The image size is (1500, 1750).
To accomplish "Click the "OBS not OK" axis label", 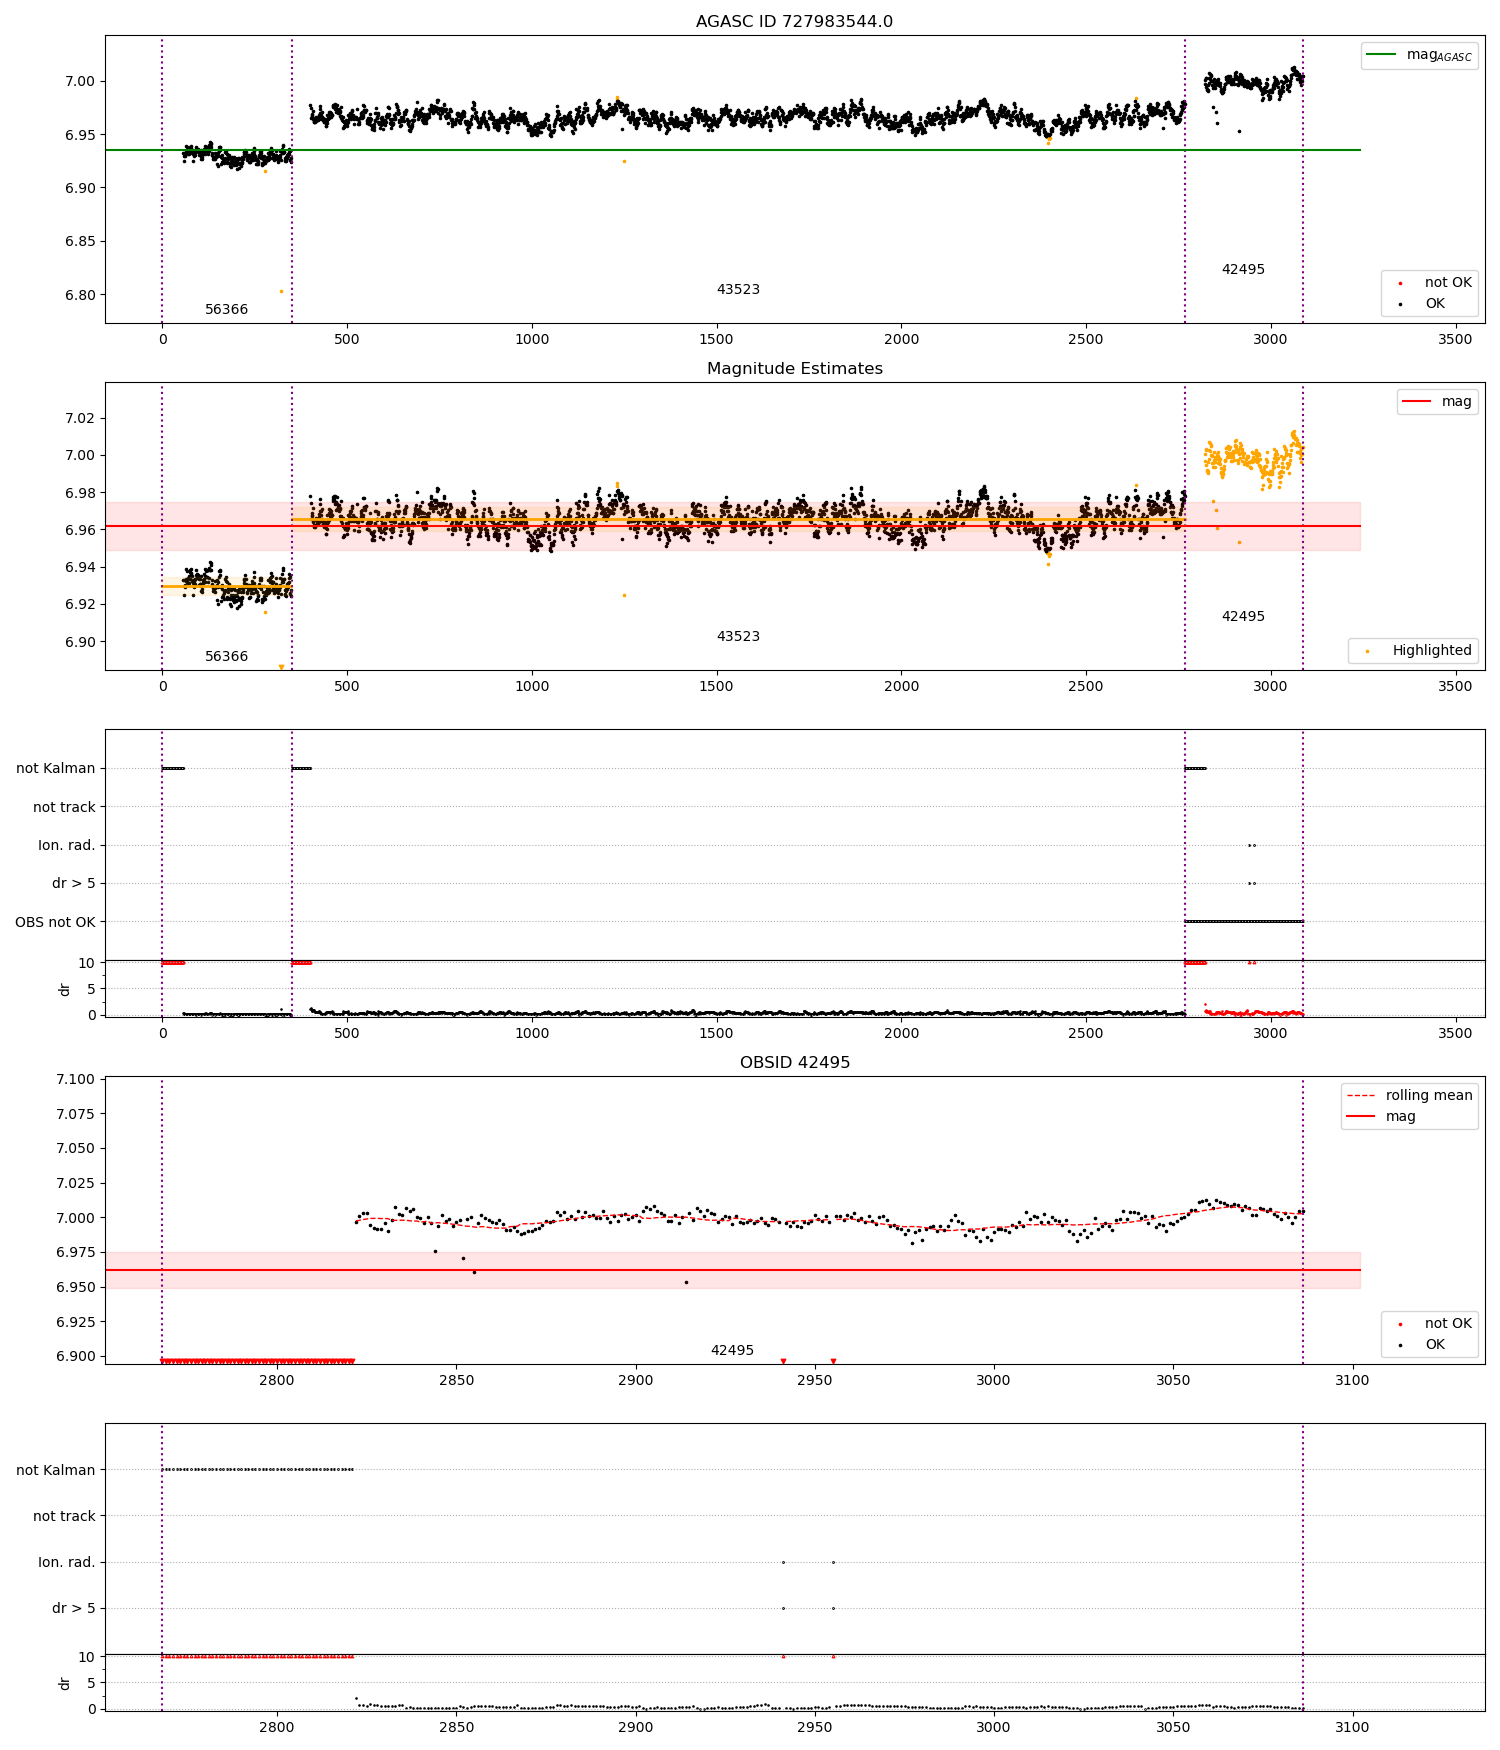I will (x=55, y=922).
